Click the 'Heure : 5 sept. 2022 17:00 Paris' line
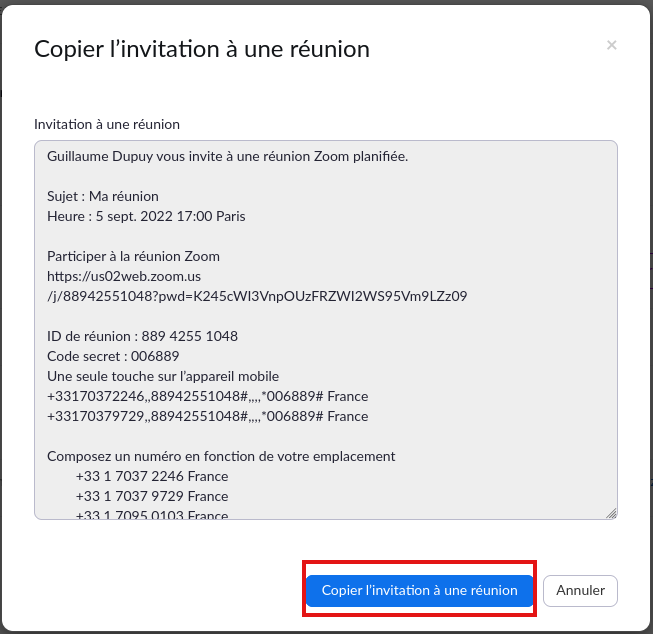 [146, 216]
